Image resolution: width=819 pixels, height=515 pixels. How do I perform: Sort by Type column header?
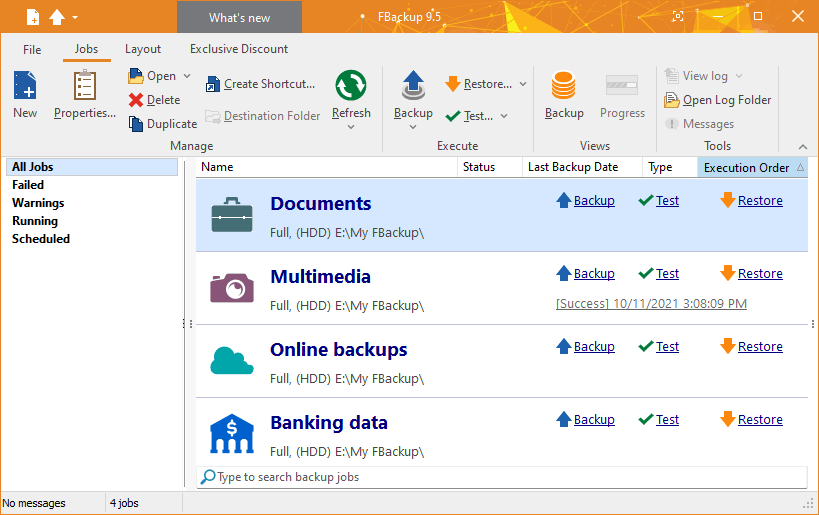pyautogui.click(x=670, y=167)
